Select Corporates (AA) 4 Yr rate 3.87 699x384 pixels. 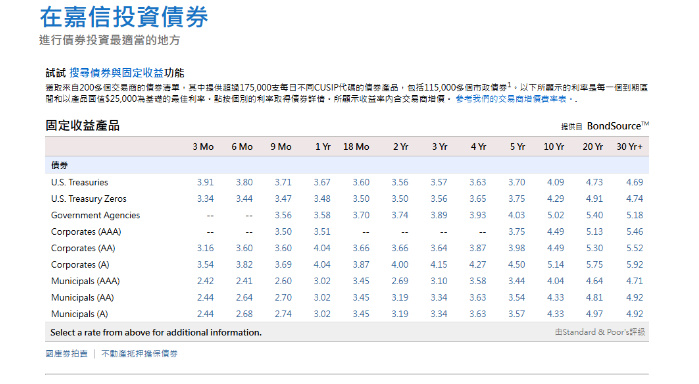click(477, 248)
